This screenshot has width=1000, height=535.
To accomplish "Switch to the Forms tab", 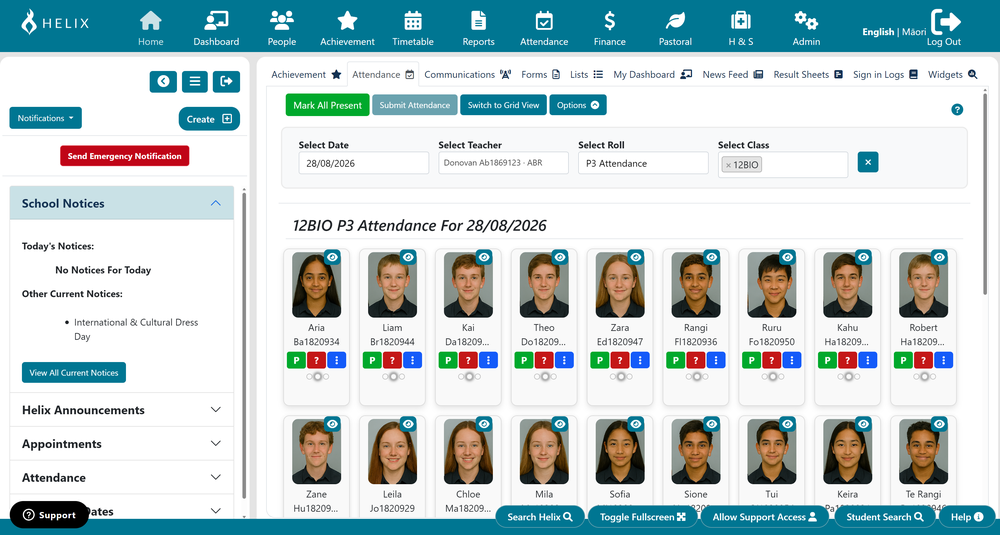I will [540, 75].
